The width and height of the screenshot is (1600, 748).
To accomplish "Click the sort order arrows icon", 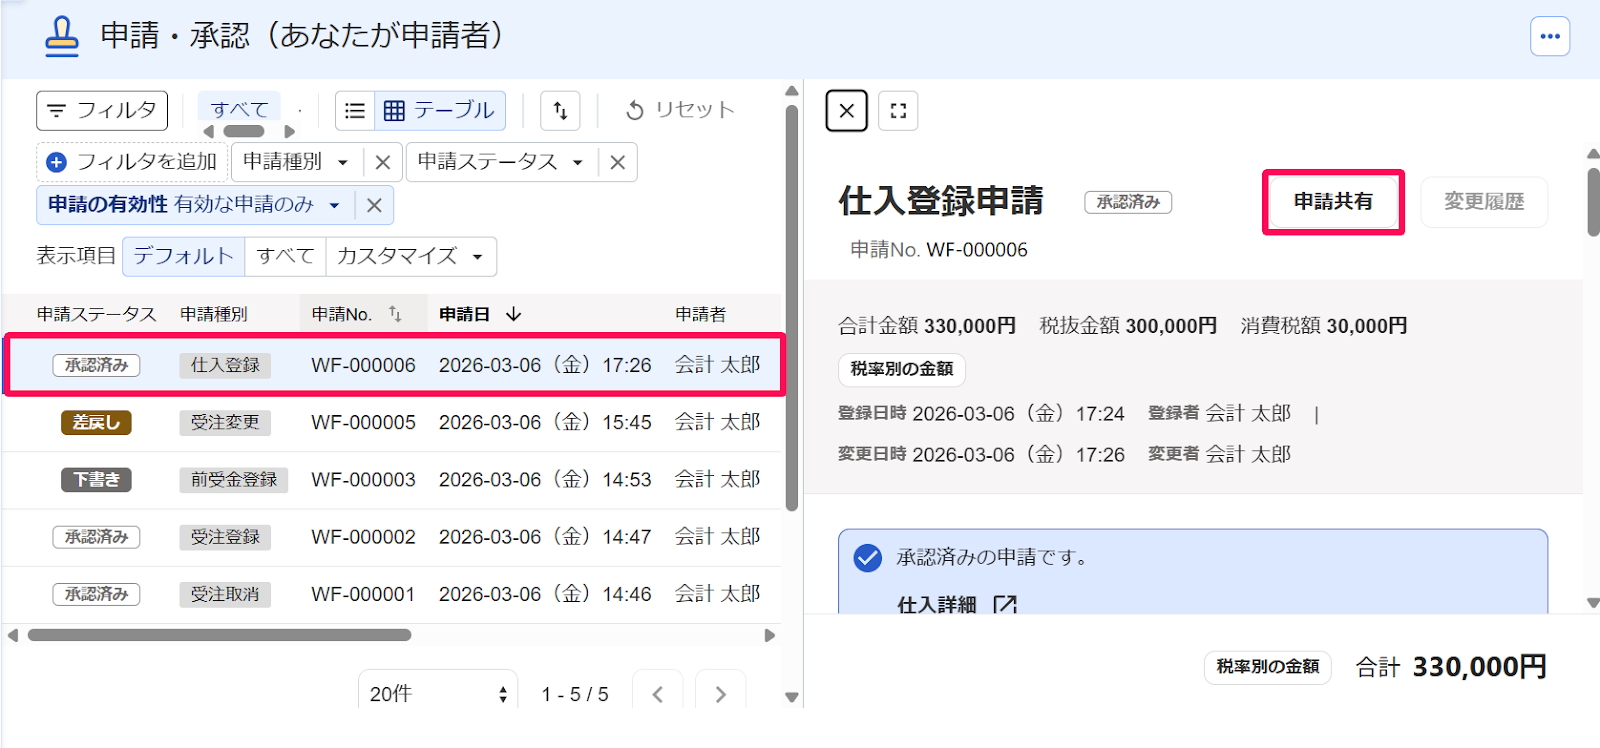I will click(x=560, y=110).
